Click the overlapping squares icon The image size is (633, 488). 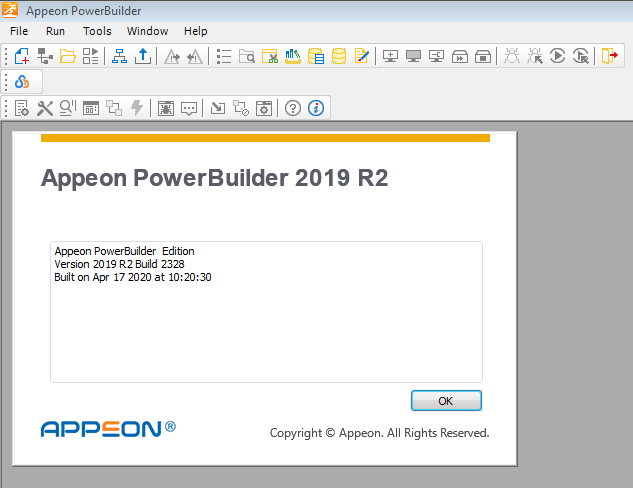(x=114, y=108)
